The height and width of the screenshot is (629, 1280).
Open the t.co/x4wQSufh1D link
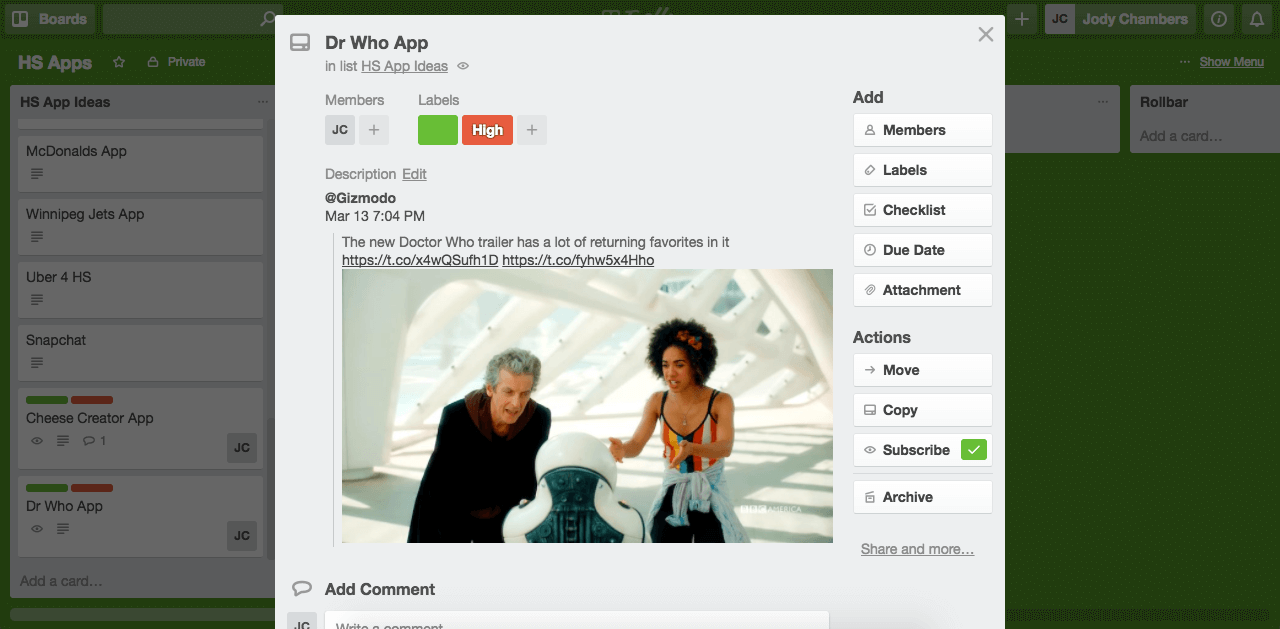click(x=420, y=260)
